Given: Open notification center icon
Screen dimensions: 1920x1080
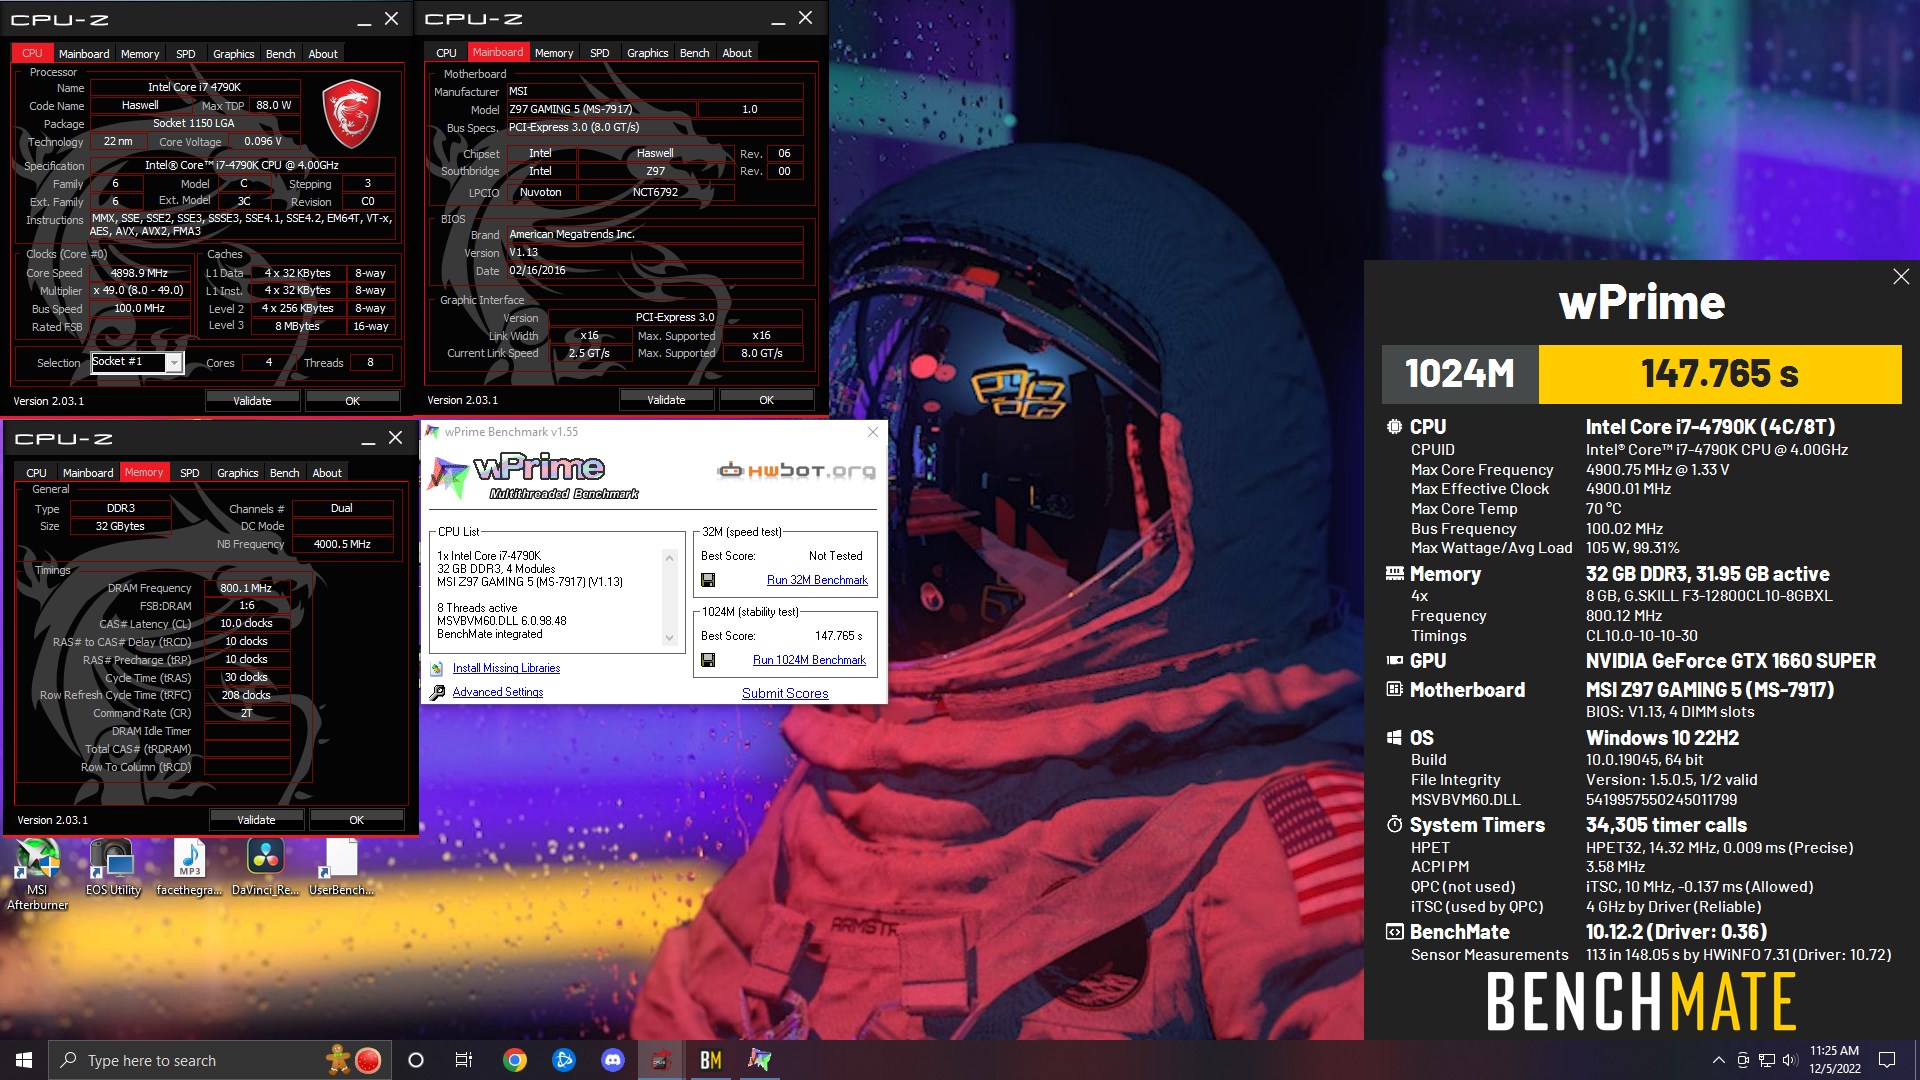Looking at the screenshot, I should 1887,1060.
